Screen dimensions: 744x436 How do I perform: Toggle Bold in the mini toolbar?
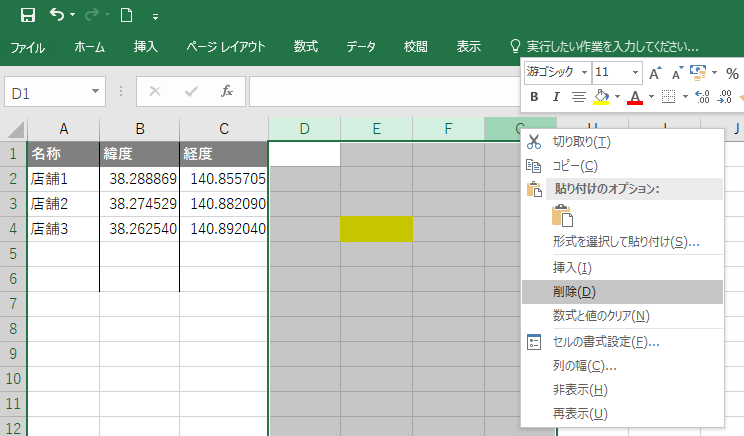point(534,97)
